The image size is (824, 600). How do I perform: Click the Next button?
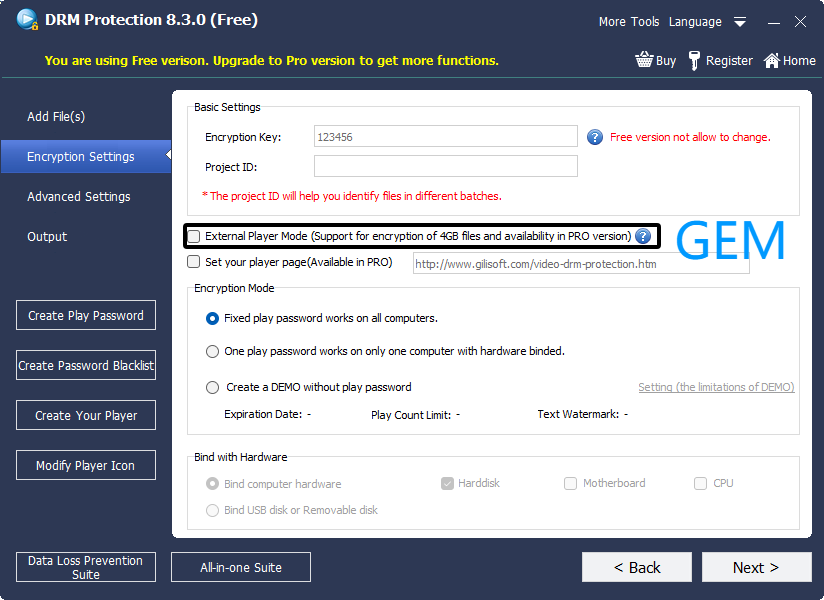[x=756, y=567]
